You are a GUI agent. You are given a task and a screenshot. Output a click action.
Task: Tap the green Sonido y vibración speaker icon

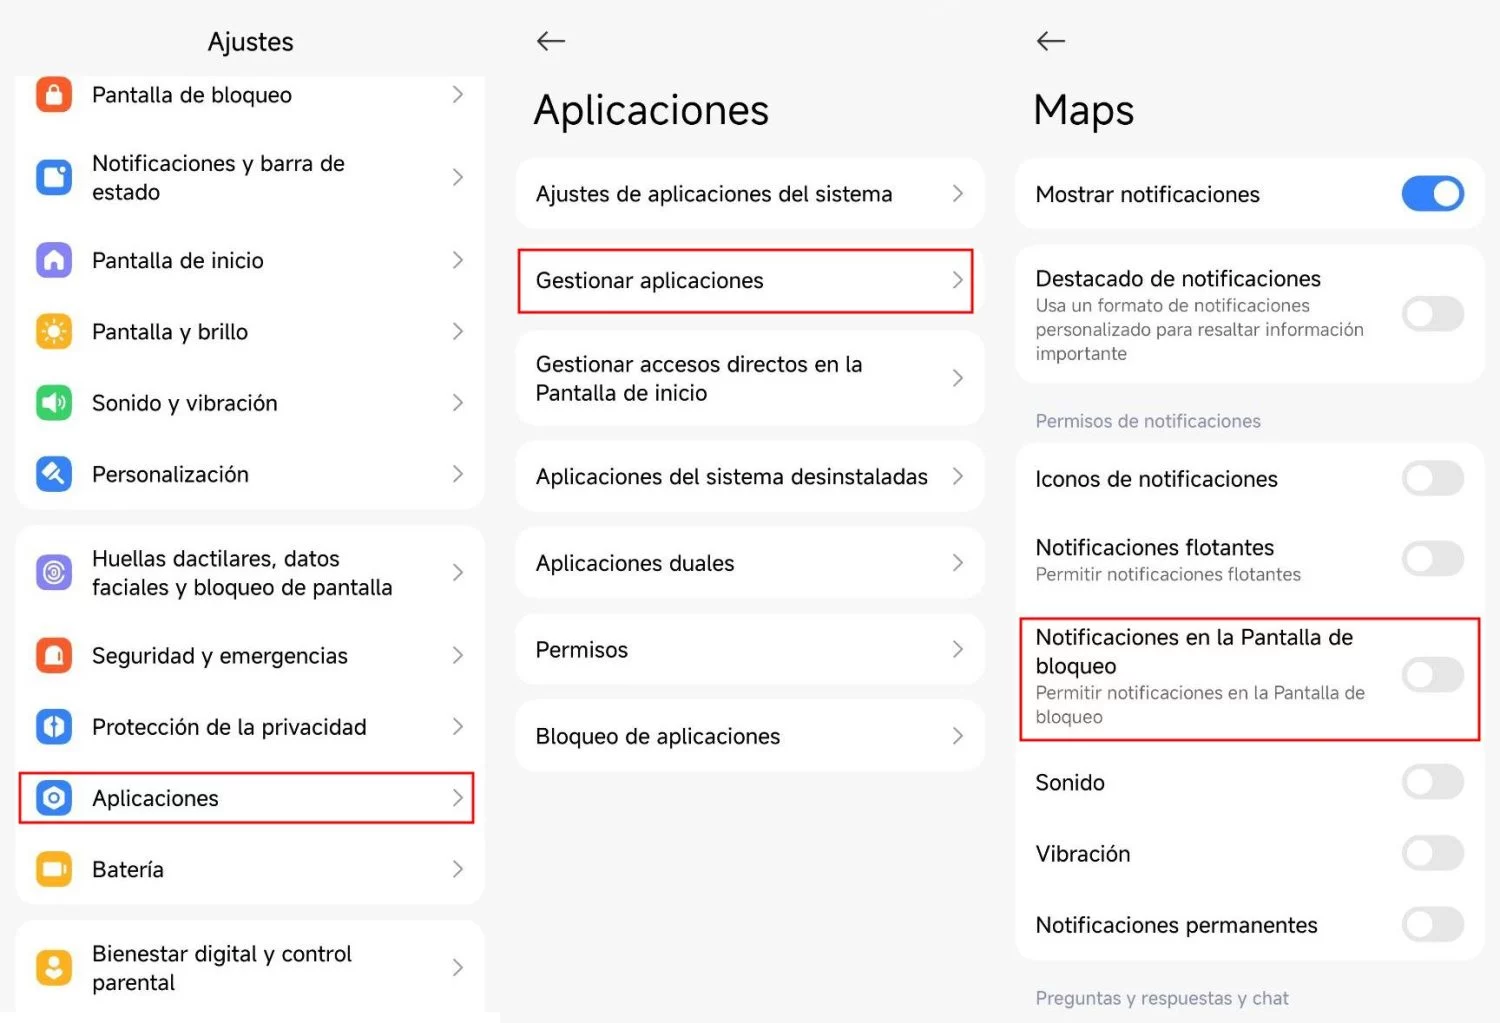54,403
